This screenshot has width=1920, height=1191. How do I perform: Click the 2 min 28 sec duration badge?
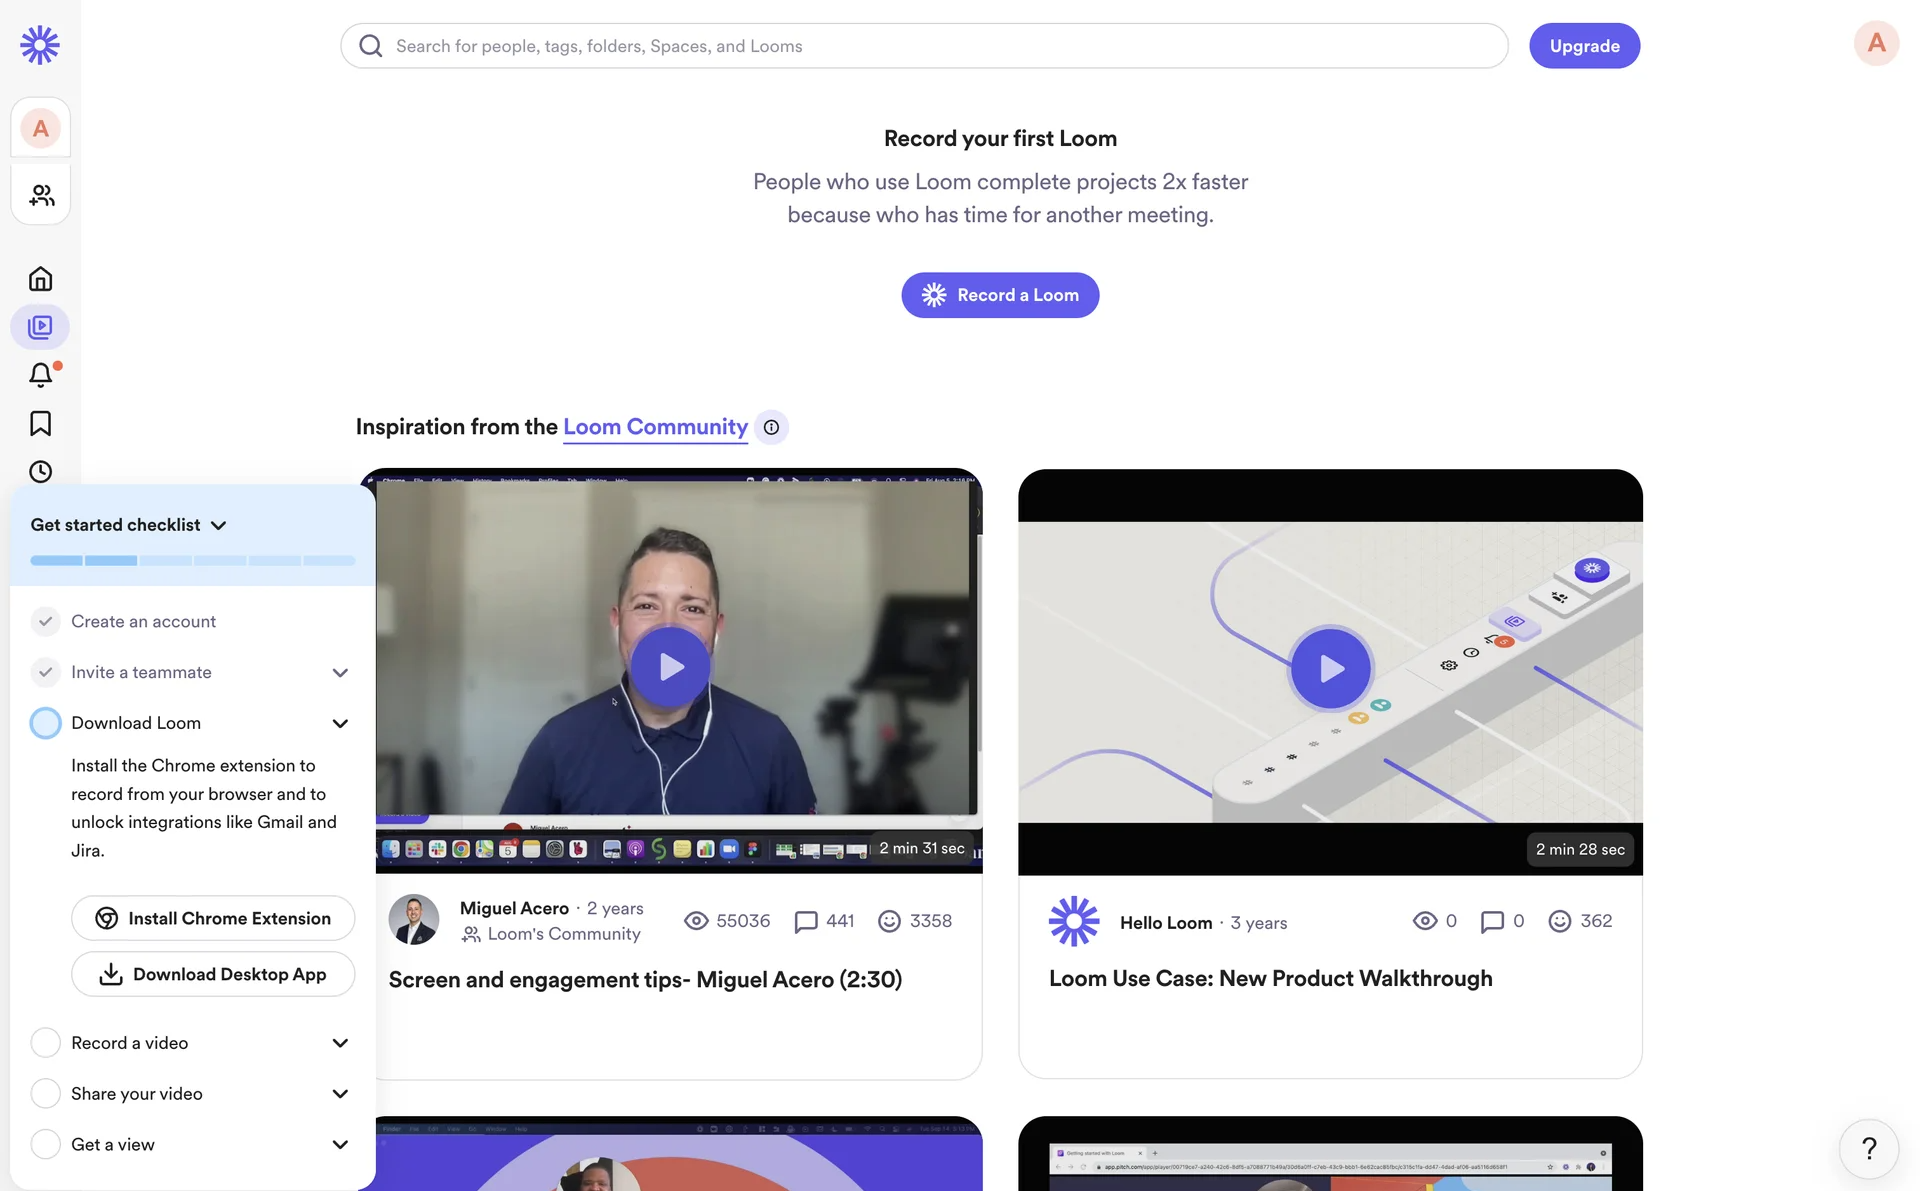(x=1580, y=849)
